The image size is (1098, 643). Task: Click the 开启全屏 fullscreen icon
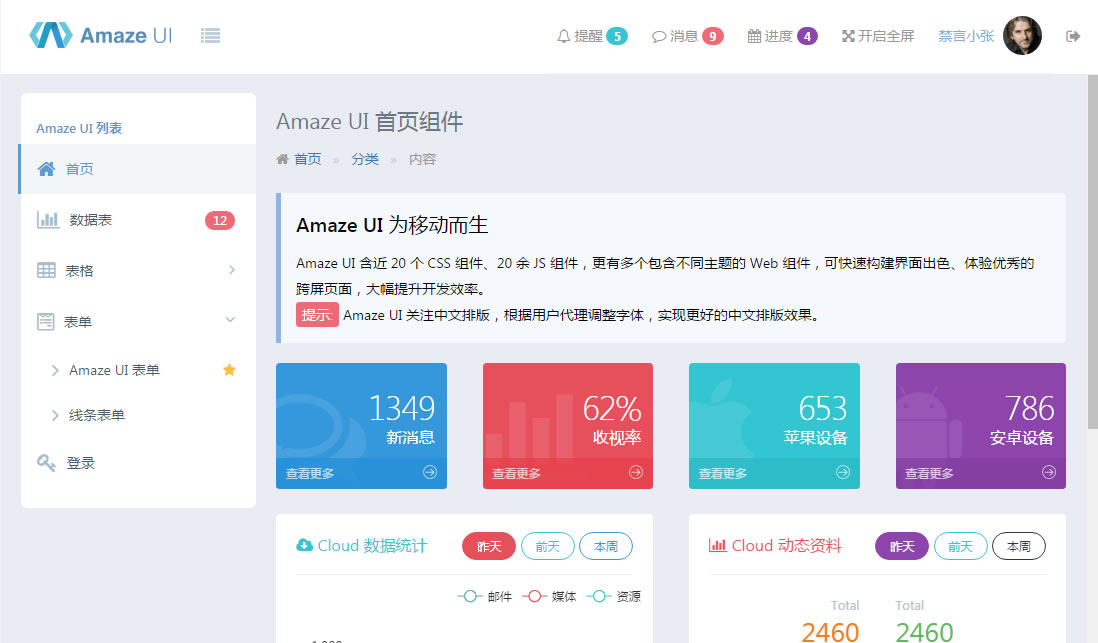click(848, 36)
